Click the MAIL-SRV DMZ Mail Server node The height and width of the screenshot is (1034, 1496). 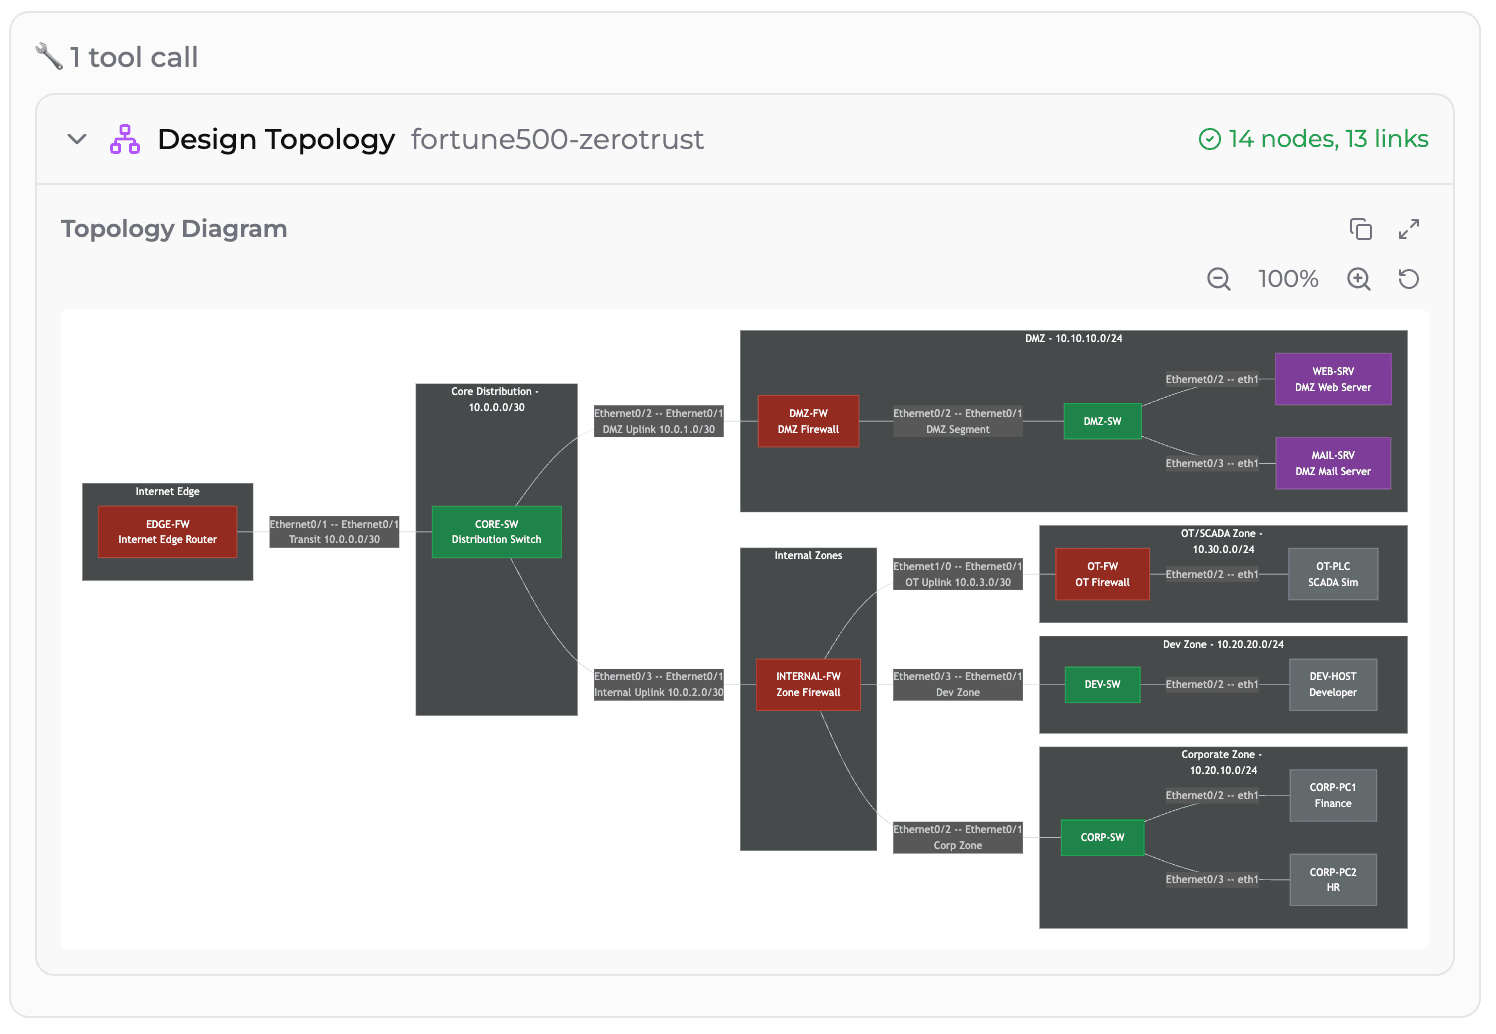1333,463
